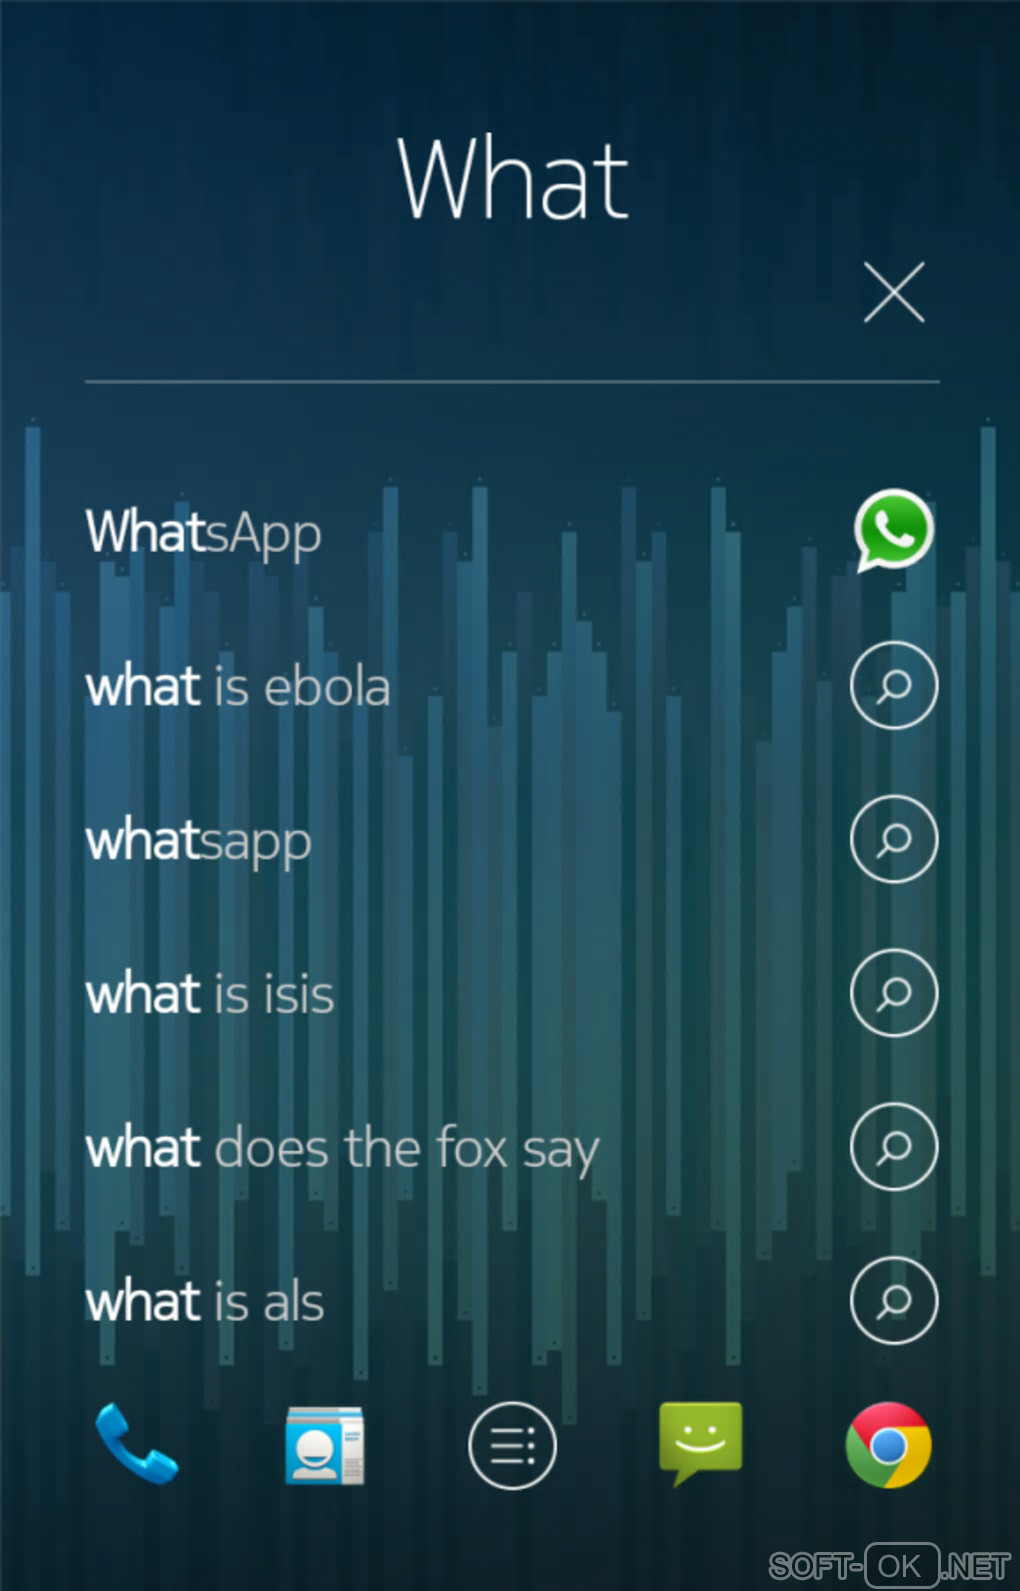The height and width of the screenshot is (1591, 1020).
Task: Tap search icon beside 'what is als'
Action: [893, 1300]
